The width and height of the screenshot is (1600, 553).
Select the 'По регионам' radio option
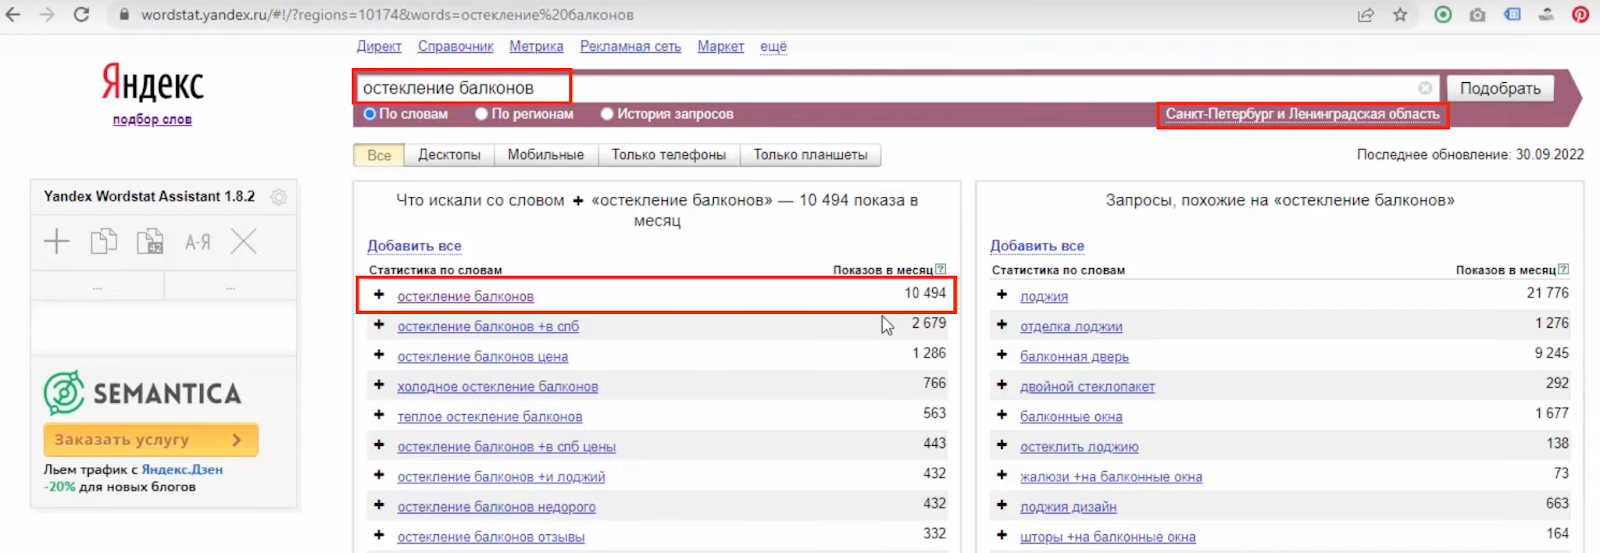pos(482,114)
